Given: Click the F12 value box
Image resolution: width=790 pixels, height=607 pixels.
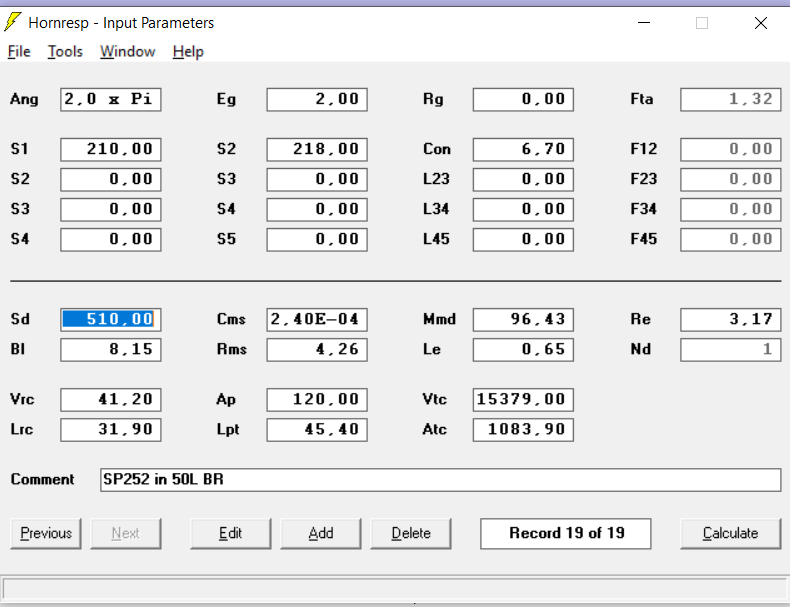Looking at the screenshot, I should (731, 149).
